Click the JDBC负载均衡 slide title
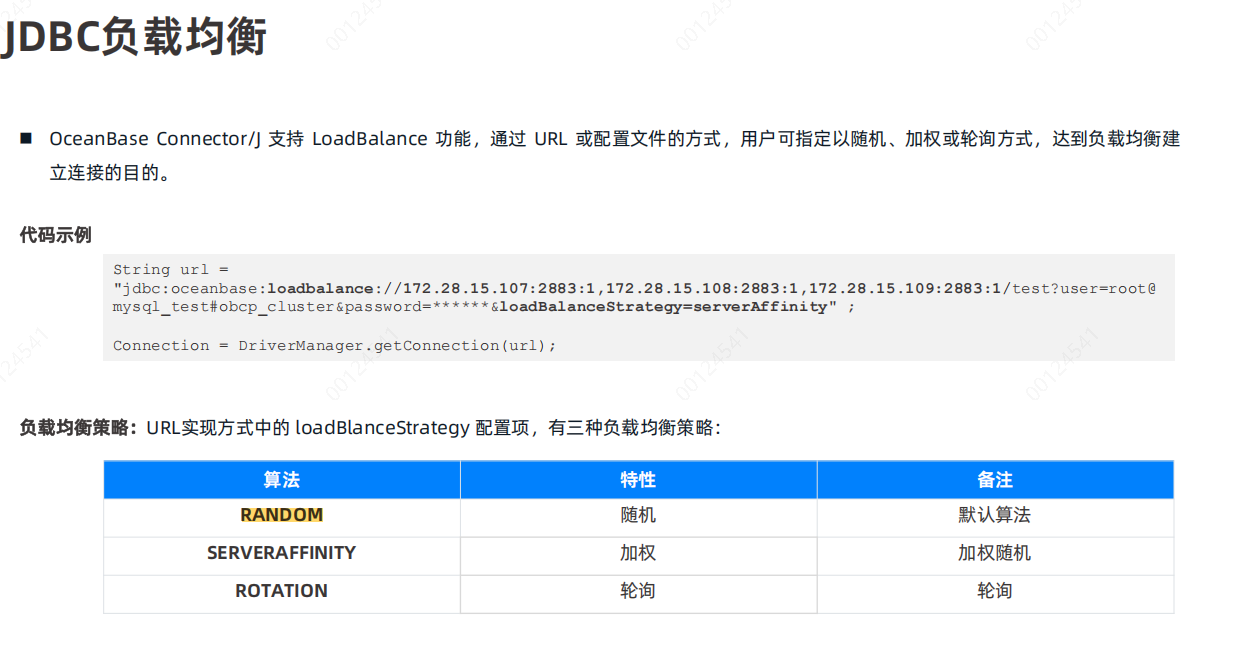Viewport: 1240px width, 647px height. (135, 38)
